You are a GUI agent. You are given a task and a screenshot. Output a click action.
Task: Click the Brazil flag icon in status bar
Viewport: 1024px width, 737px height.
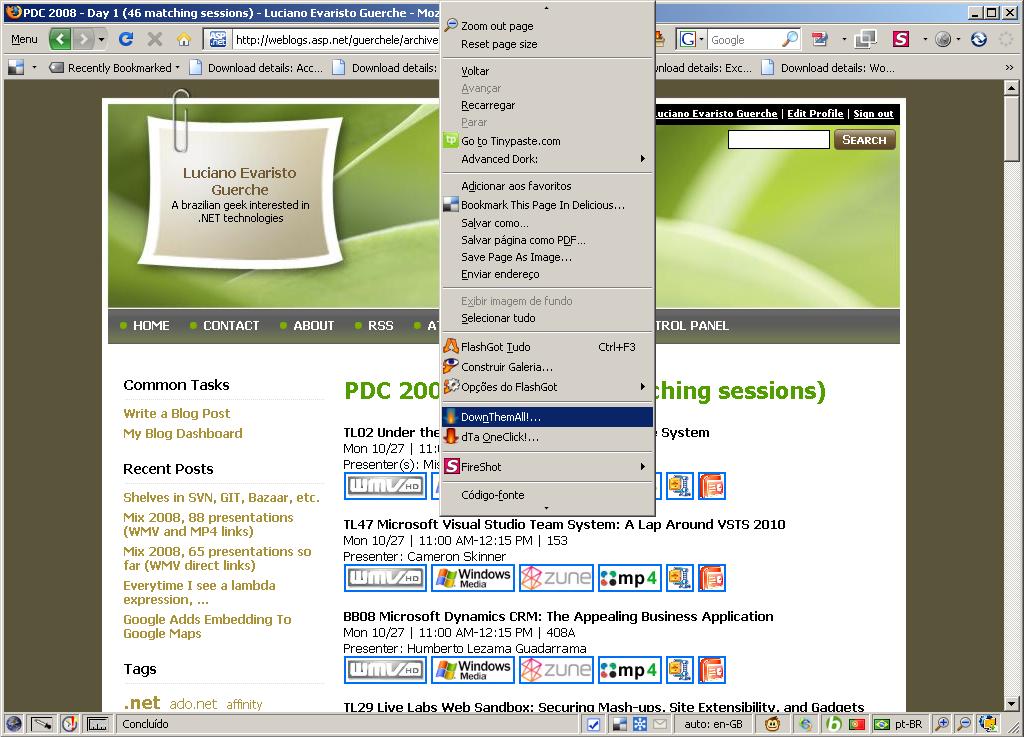[x=882, y=724]
